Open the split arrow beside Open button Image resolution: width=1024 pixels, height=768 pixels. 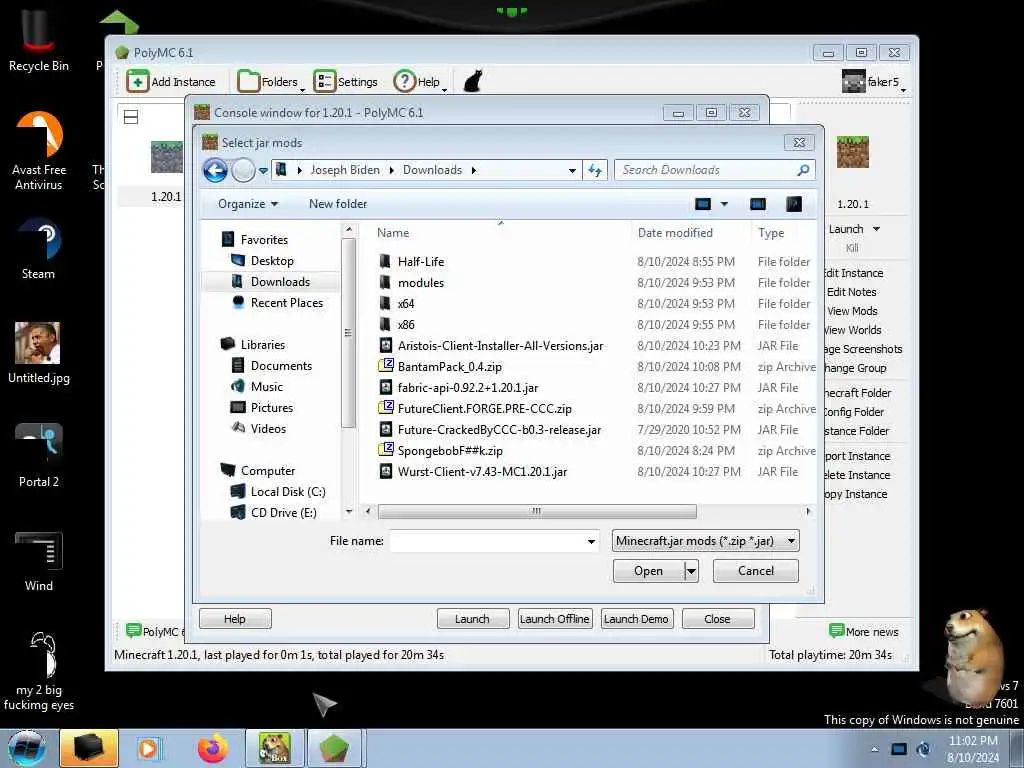[x=692, y=571]
